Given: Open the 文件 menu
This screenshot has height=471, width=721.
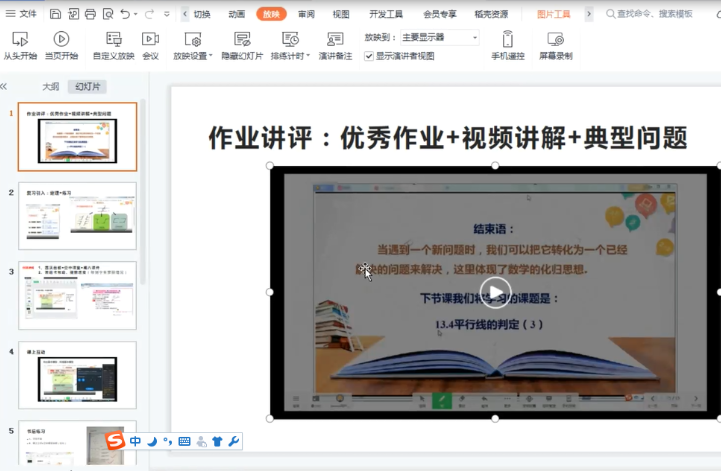Looking at the screenshot, I should pyautogui.click(x=22, y=14).
